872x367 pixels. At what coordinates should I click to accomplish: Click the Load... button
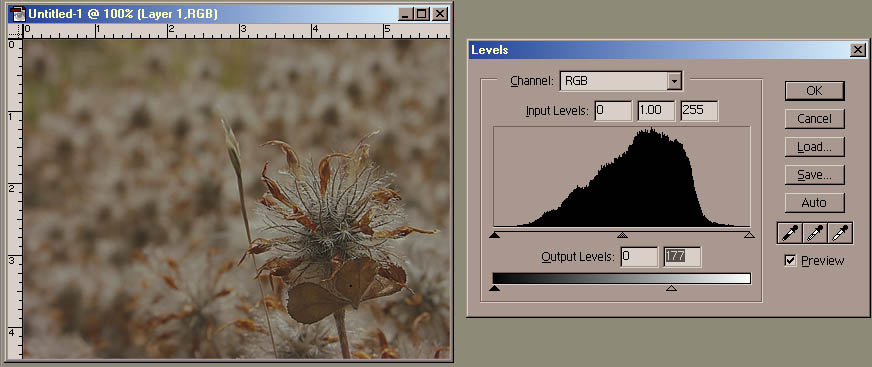814,147
